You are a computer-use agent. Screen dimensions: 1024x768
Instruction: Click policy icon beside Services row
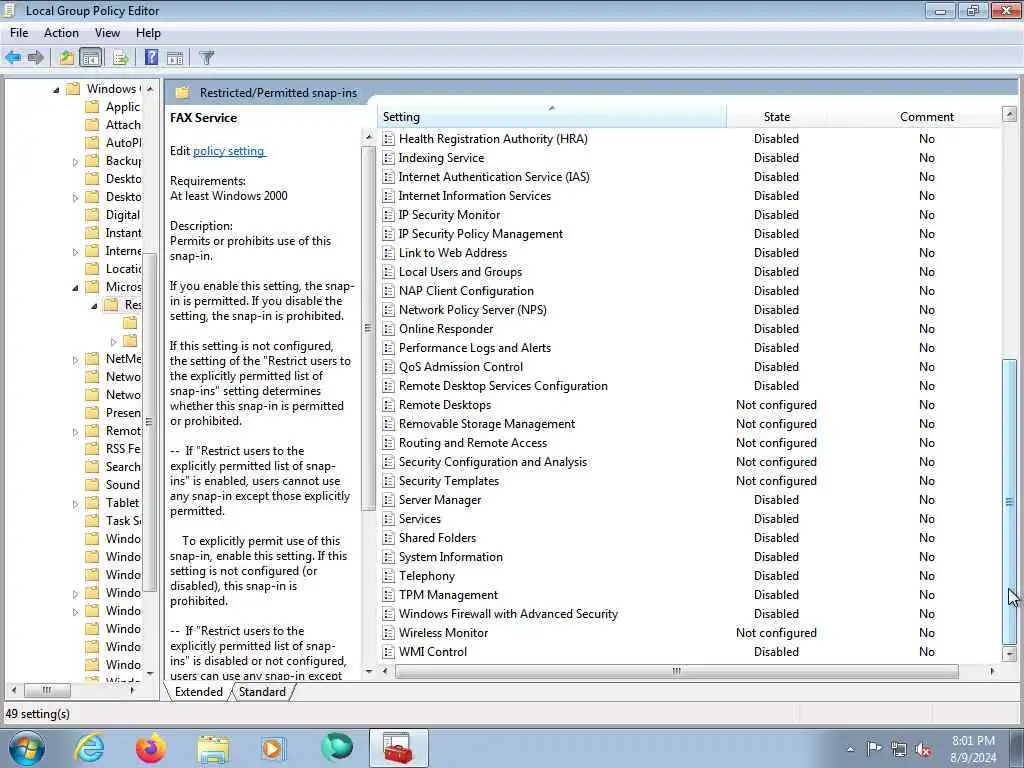coord(389,519)
